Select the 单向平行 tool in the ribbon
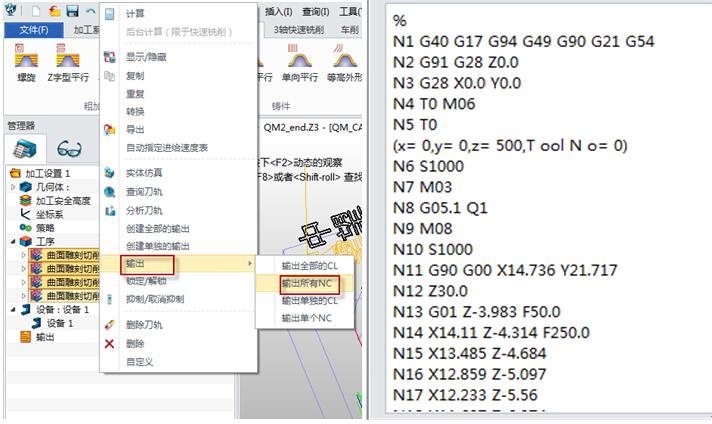Viewport: 712px width, 424px height. click(300, 64)
